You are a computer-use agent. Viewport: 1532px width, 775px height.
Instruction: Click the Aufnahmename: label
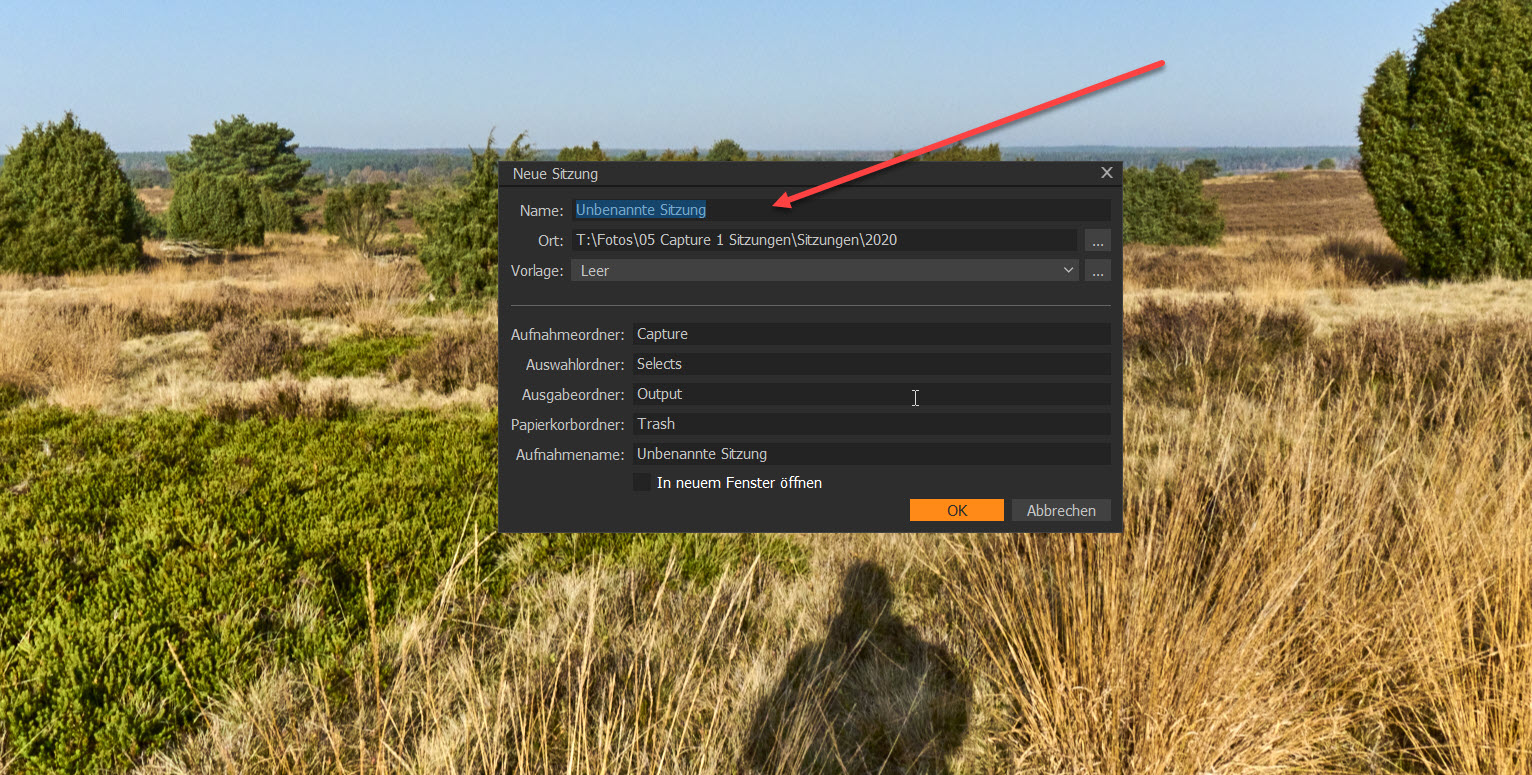point(570,455)
